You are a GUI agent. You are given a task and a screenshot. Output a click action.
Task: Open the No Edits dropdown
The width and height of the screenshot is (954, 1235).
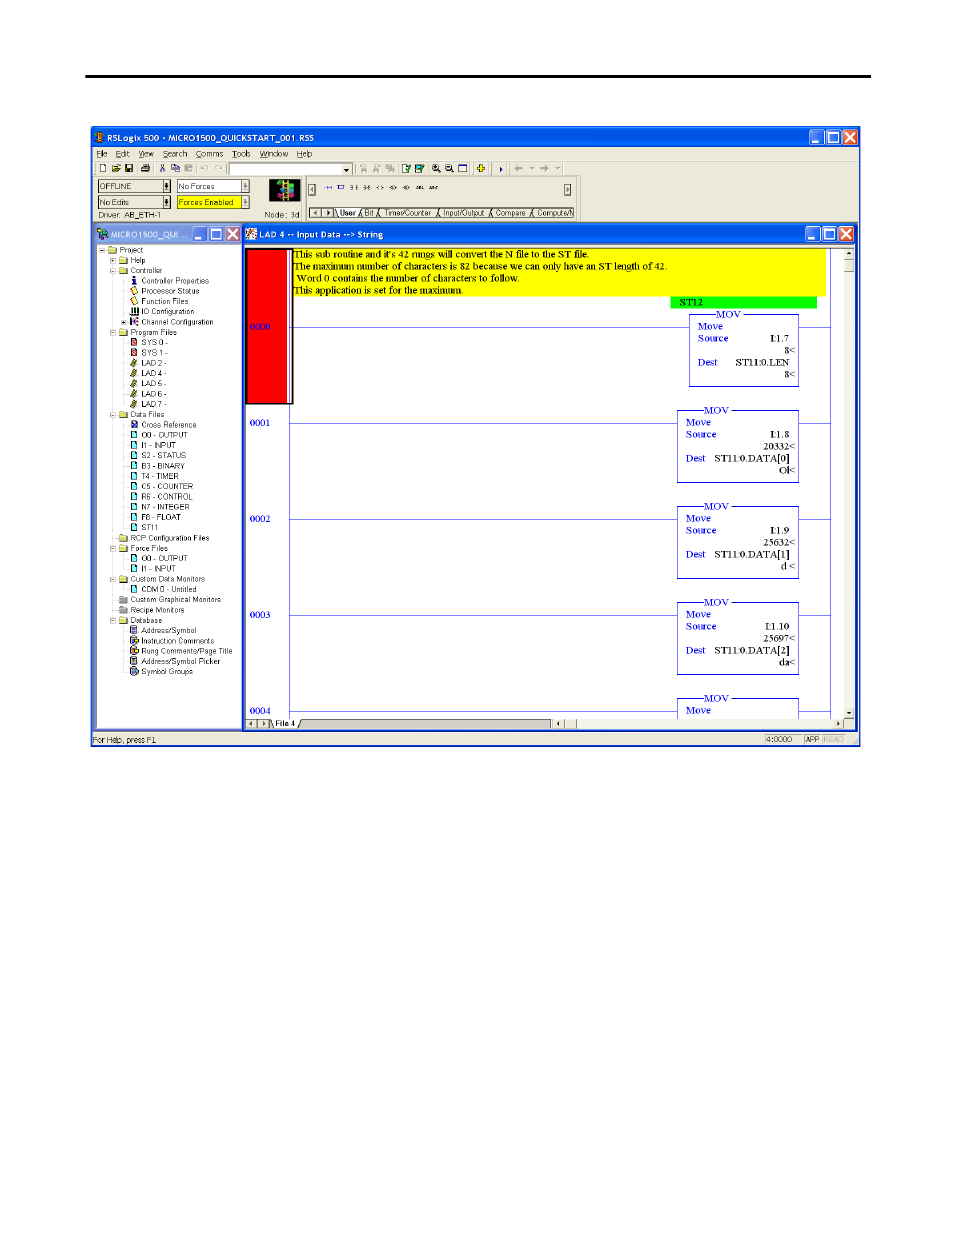(167, 202)
